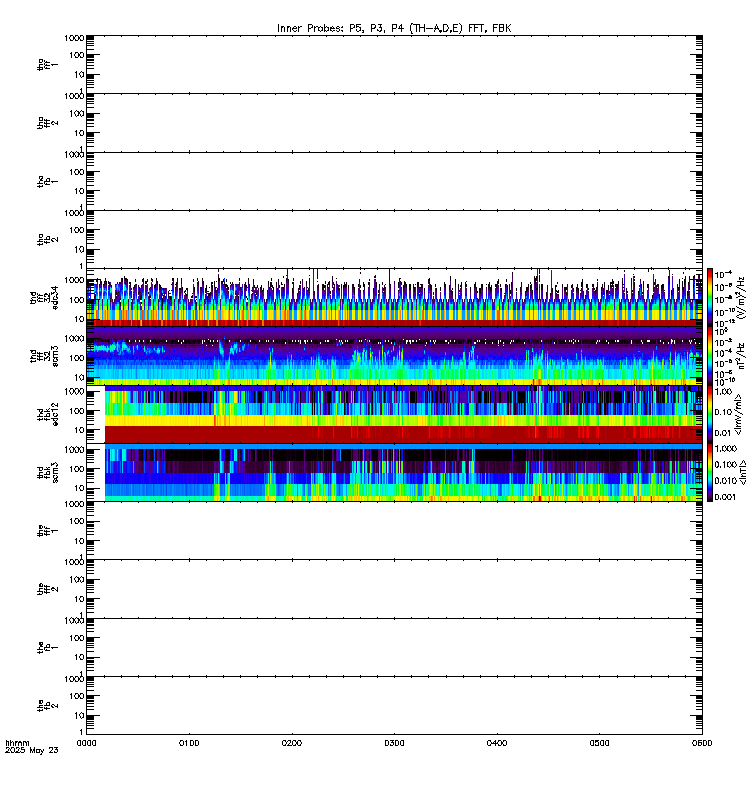
Task: Select the 'tha fff 2' panel axis label
Action: [x=47, y=123]
